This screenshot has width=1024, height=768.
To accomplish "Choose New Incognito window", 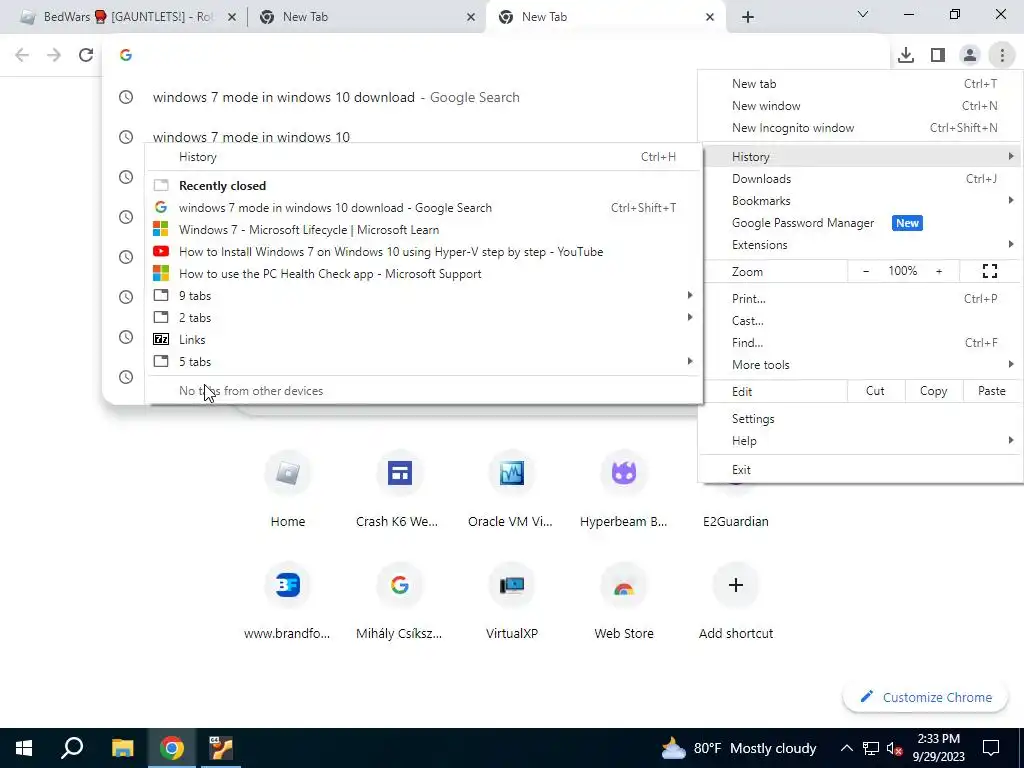I will (x=861, y=128).
